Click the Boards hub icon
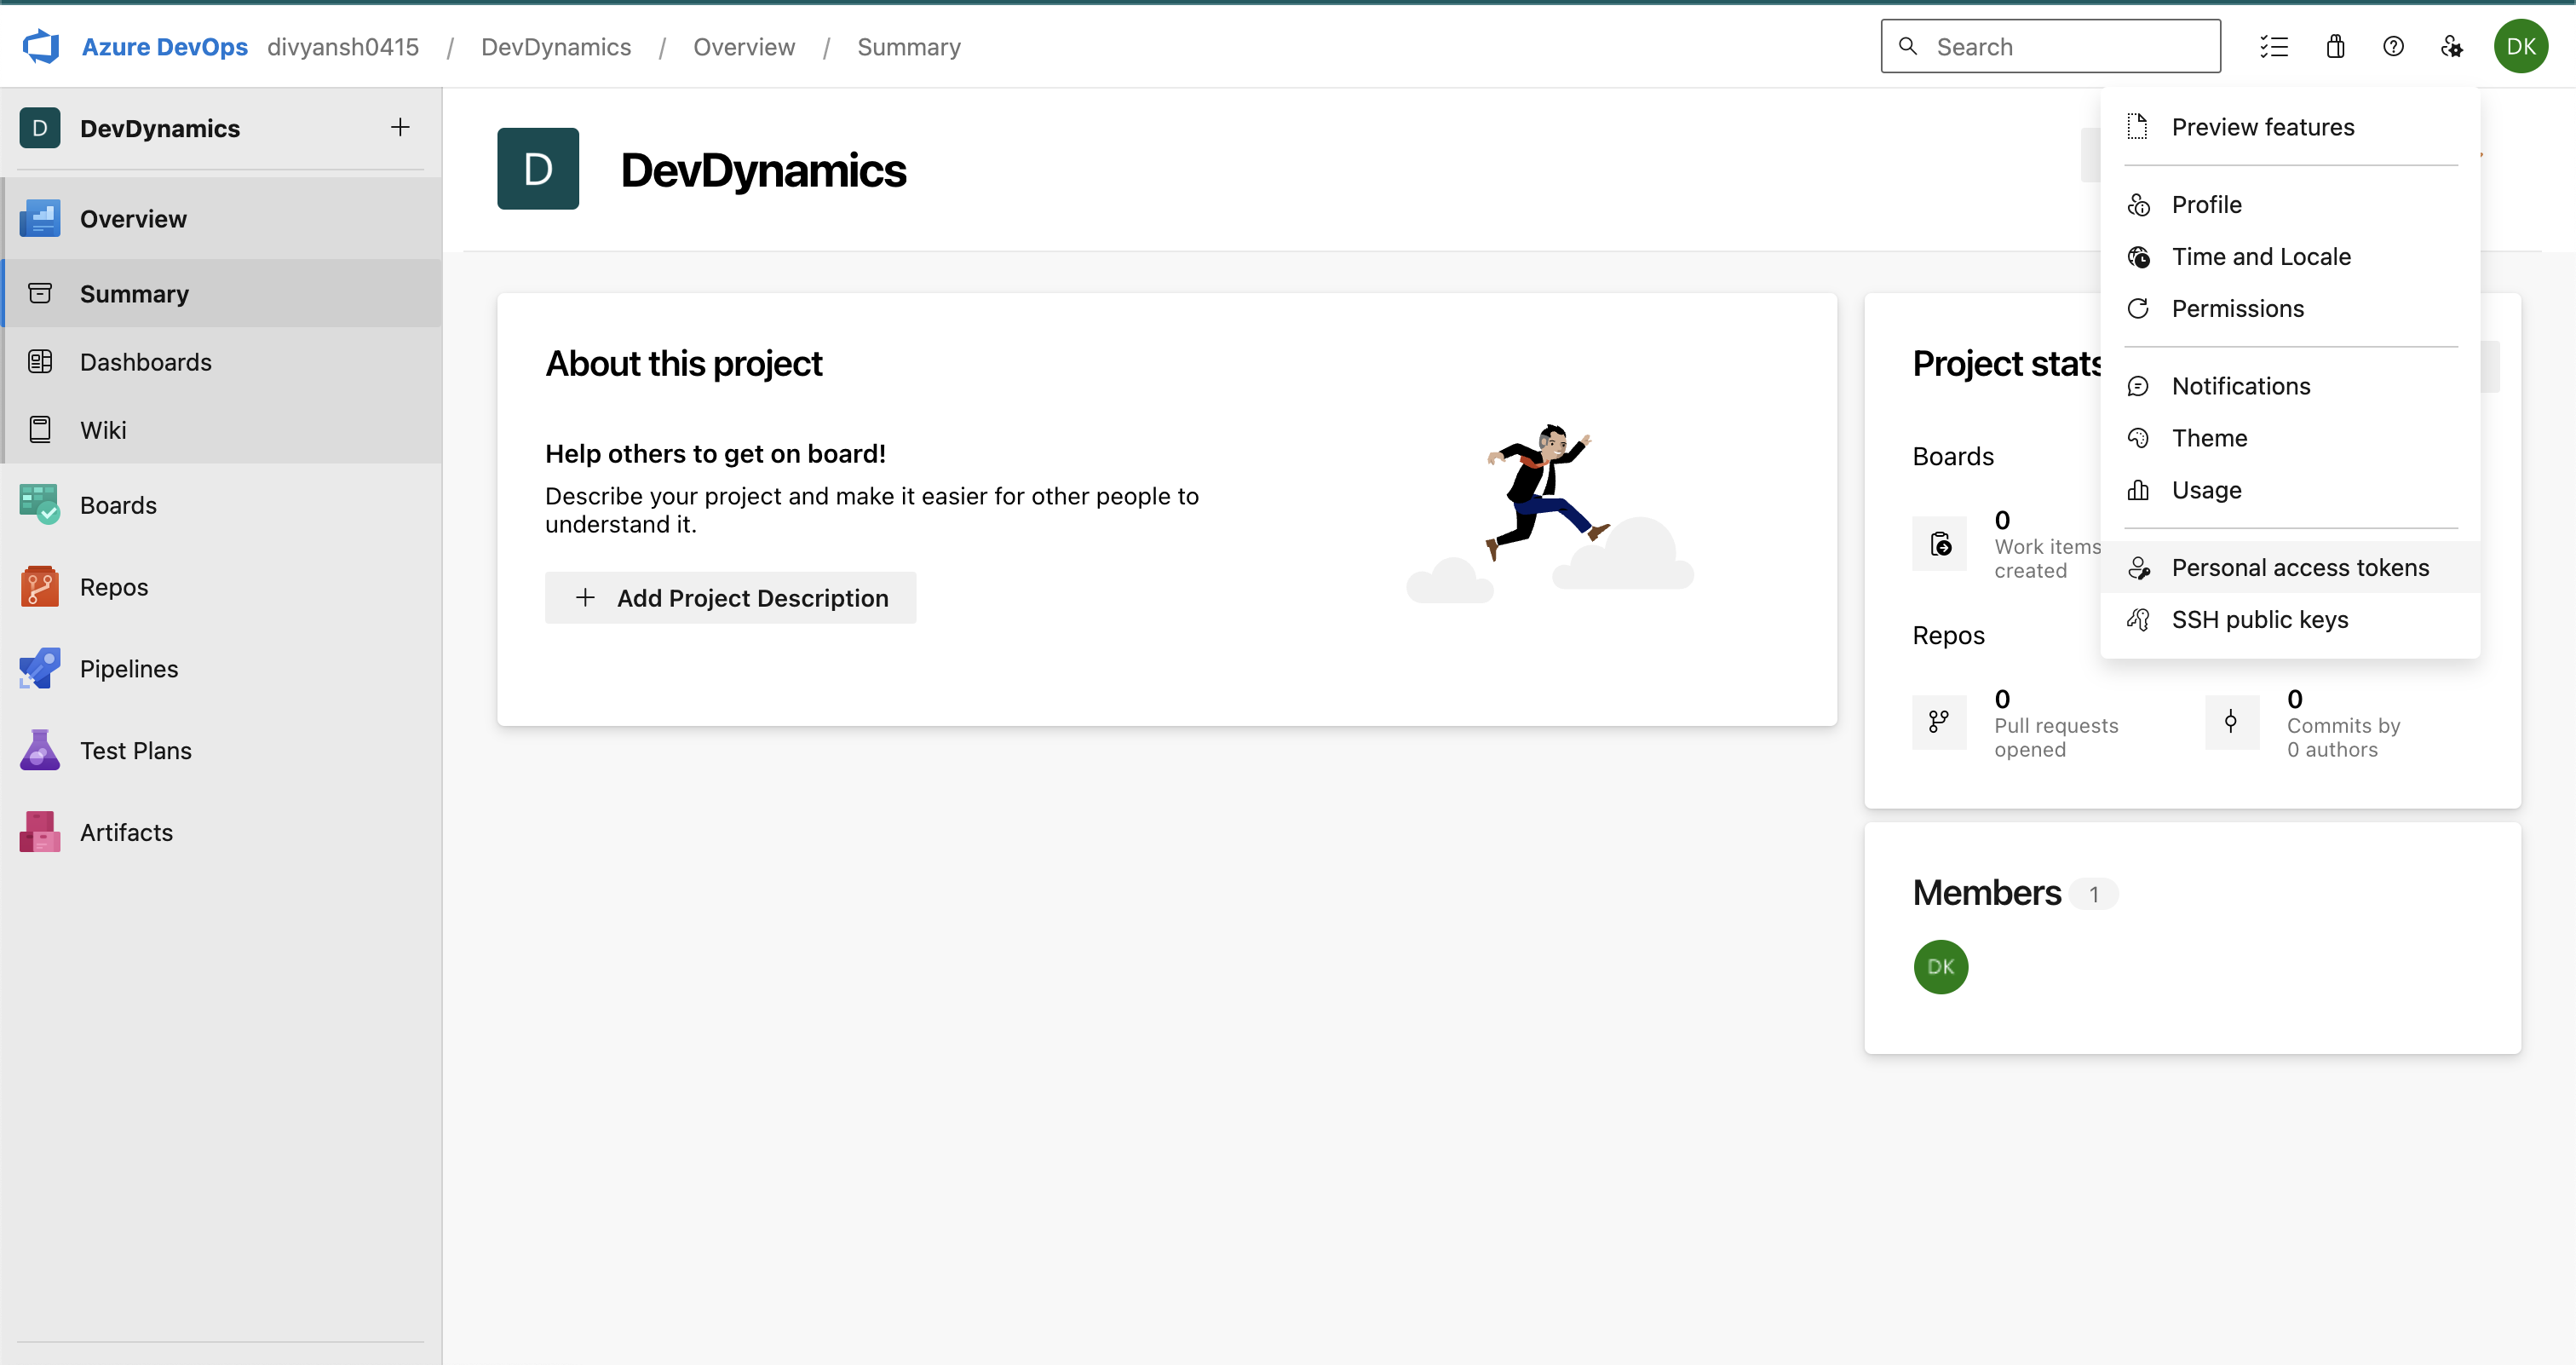Screen dimensions: 2576x1365 [40, 505]
